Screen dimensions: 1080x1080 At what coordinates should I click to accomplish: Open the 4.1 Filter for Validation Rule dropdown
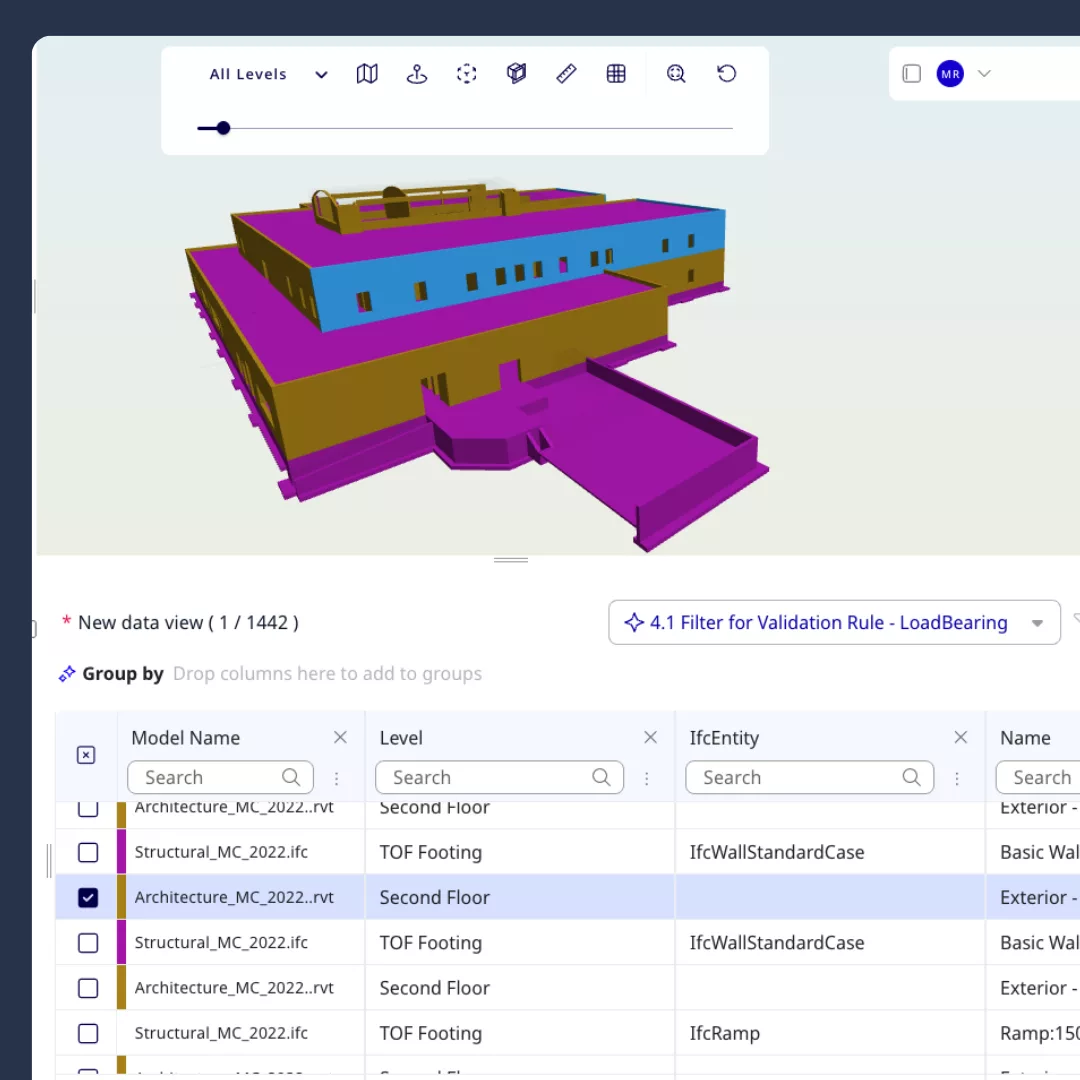[x=834, y=623]
